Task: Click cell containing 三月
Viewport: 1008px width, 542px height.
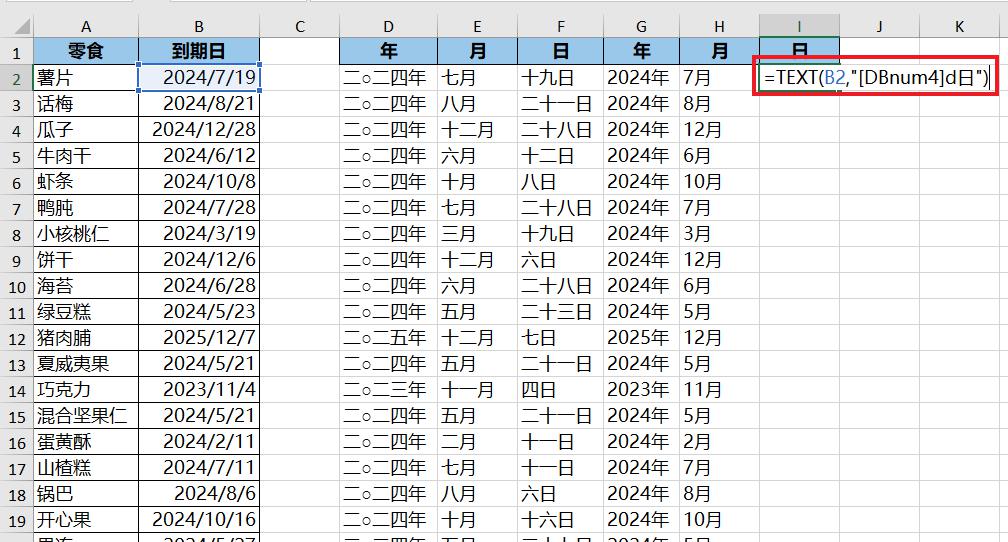Action: (477, 234)
